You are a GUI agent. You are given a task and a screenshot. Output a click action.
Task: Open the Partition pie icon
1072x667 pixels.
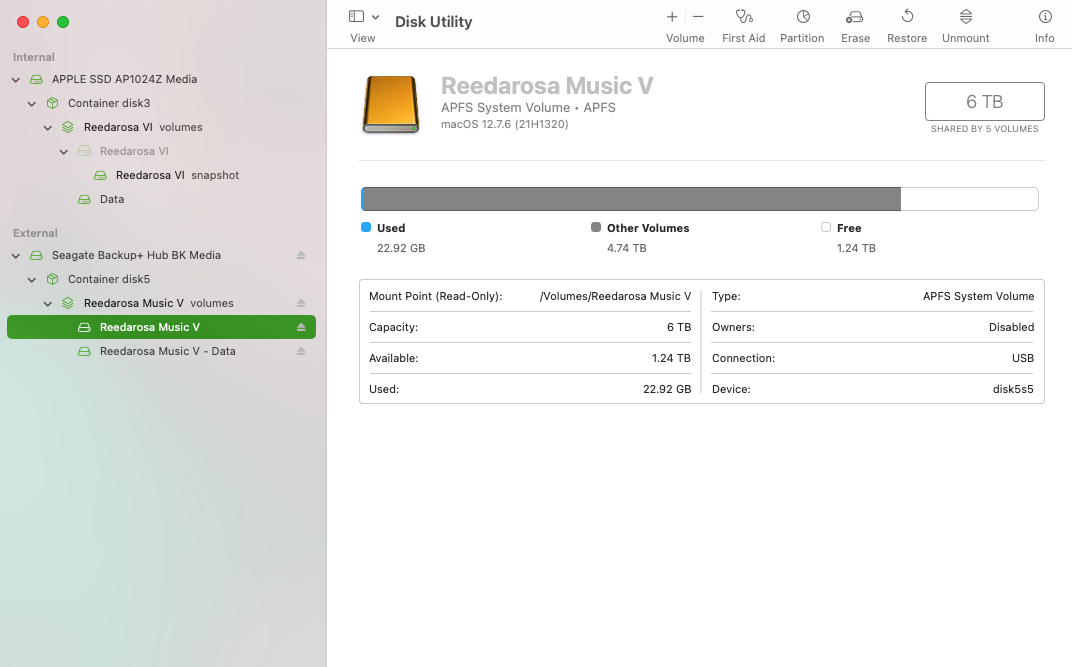803,16
